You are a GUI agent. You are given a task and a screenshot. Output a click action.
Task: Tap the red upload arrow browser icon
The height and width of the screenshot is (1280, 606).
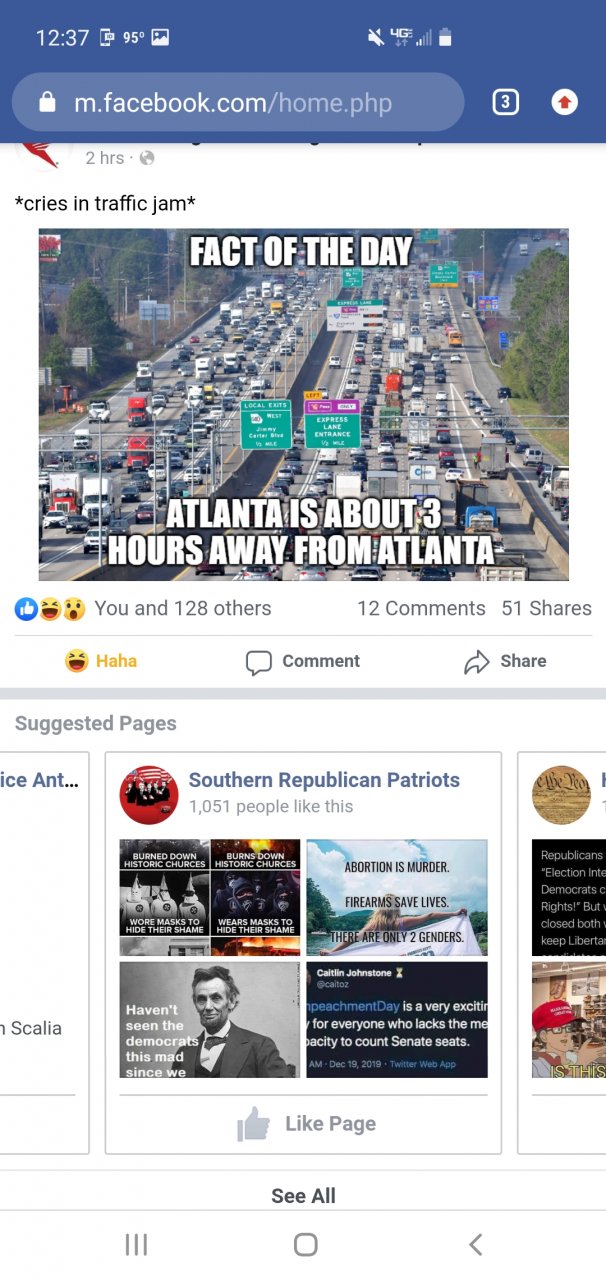click(x=564, y=102)
